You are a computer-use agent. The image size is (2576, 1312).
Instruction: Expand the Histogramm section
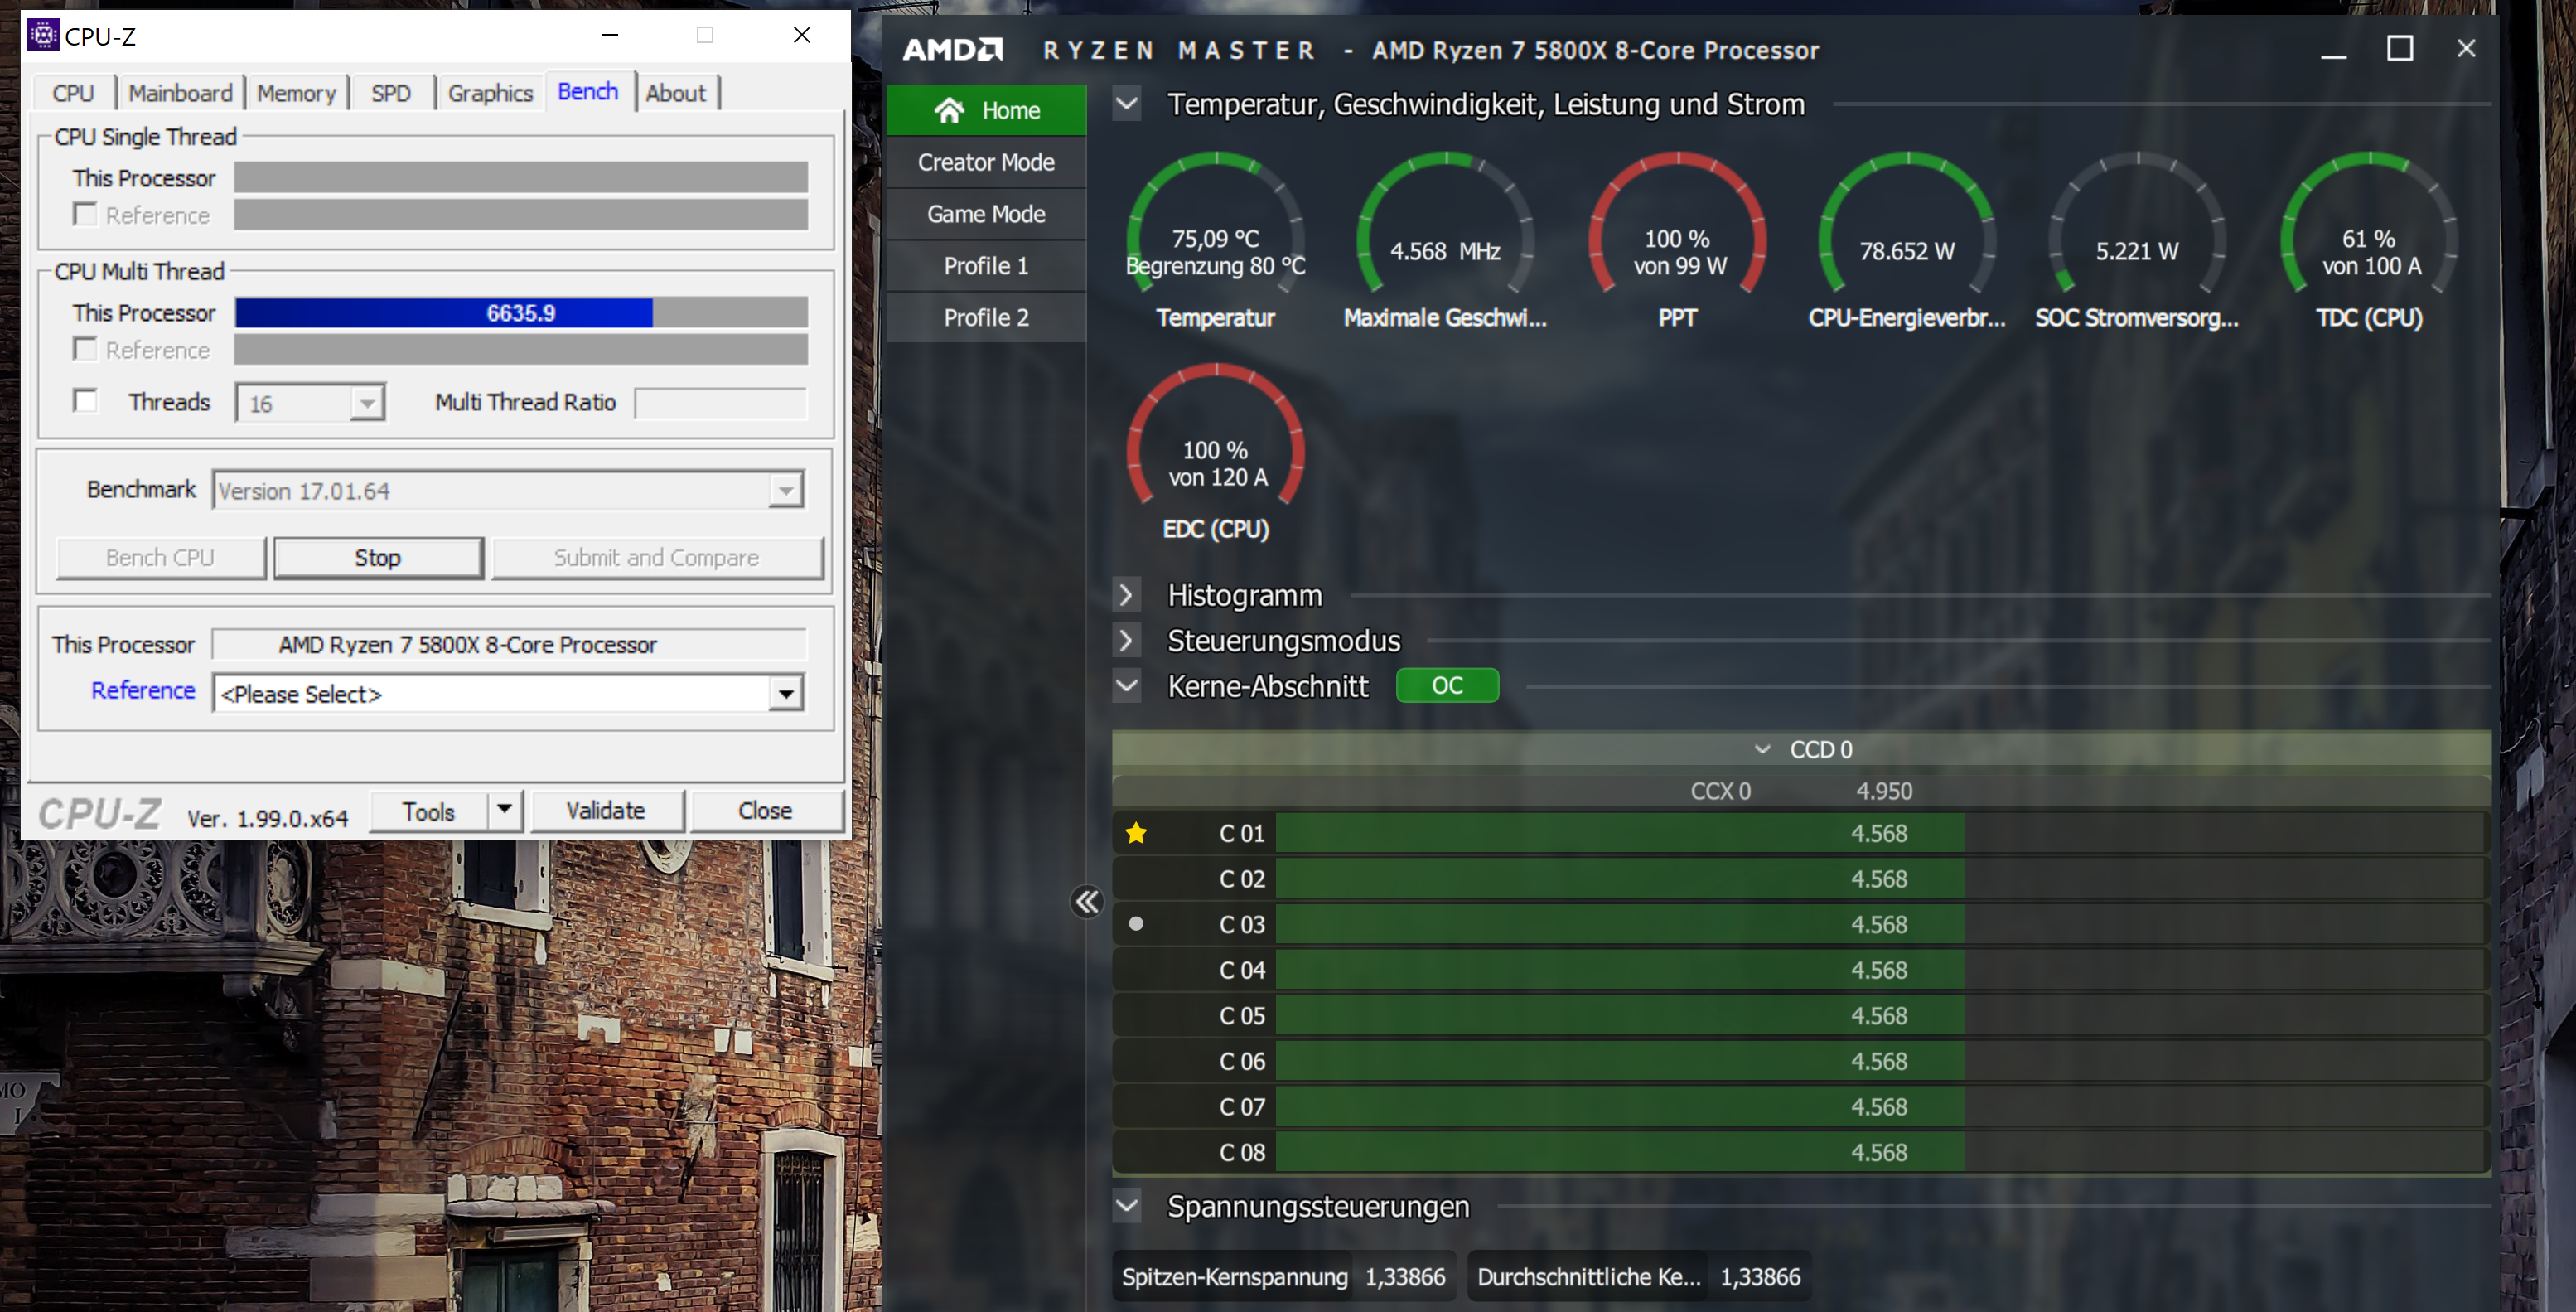1126,595
